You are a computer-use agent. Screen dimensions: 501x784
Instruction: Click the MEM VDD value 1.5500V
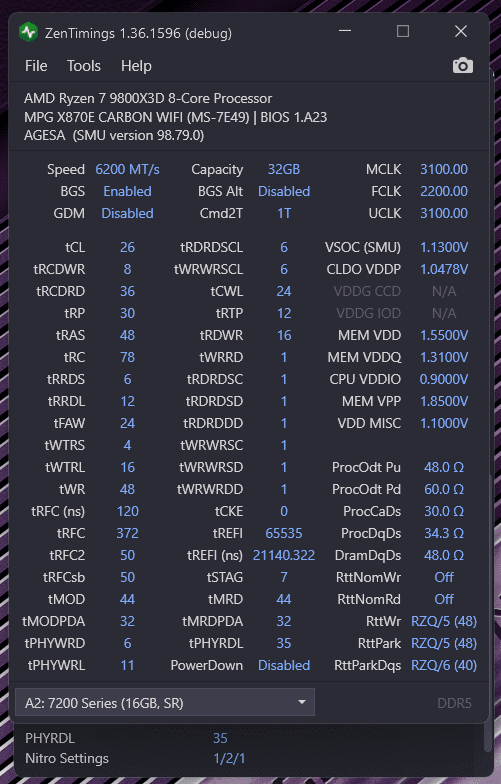444,336
